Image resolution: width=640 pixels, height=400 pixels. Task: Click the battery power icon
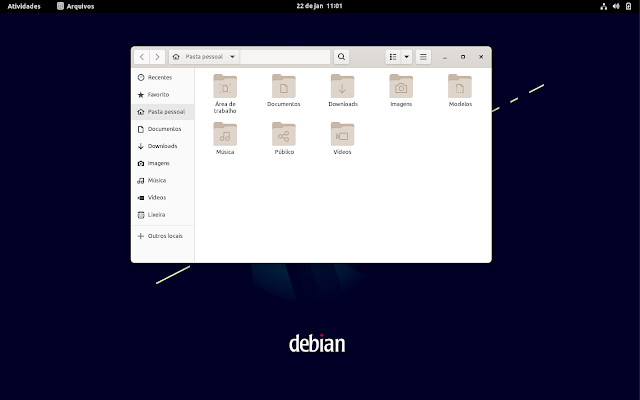(x=629, y=6)
